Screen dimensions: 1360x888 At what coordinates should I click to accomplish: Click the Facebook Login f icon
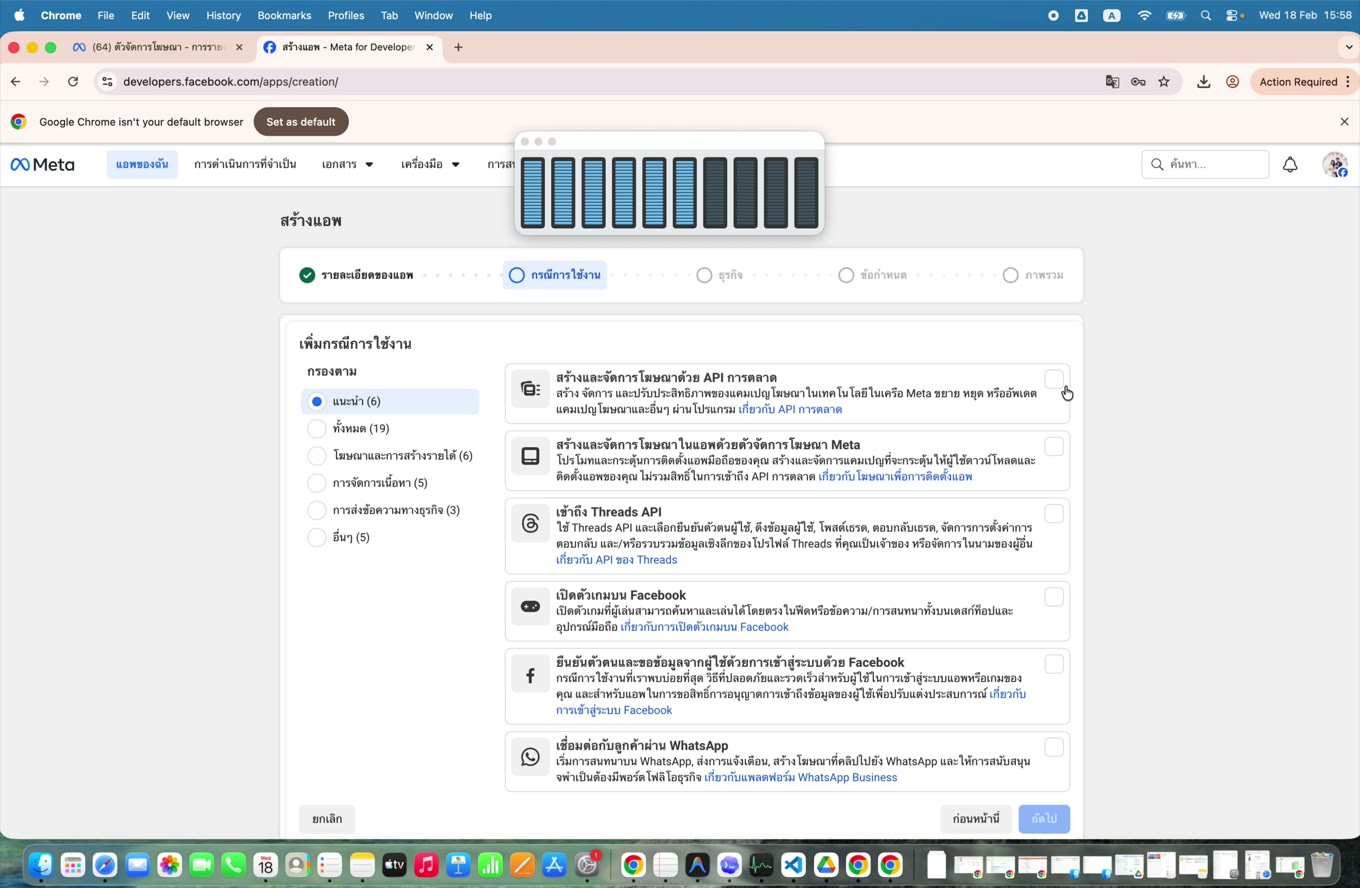pos(530,675)
